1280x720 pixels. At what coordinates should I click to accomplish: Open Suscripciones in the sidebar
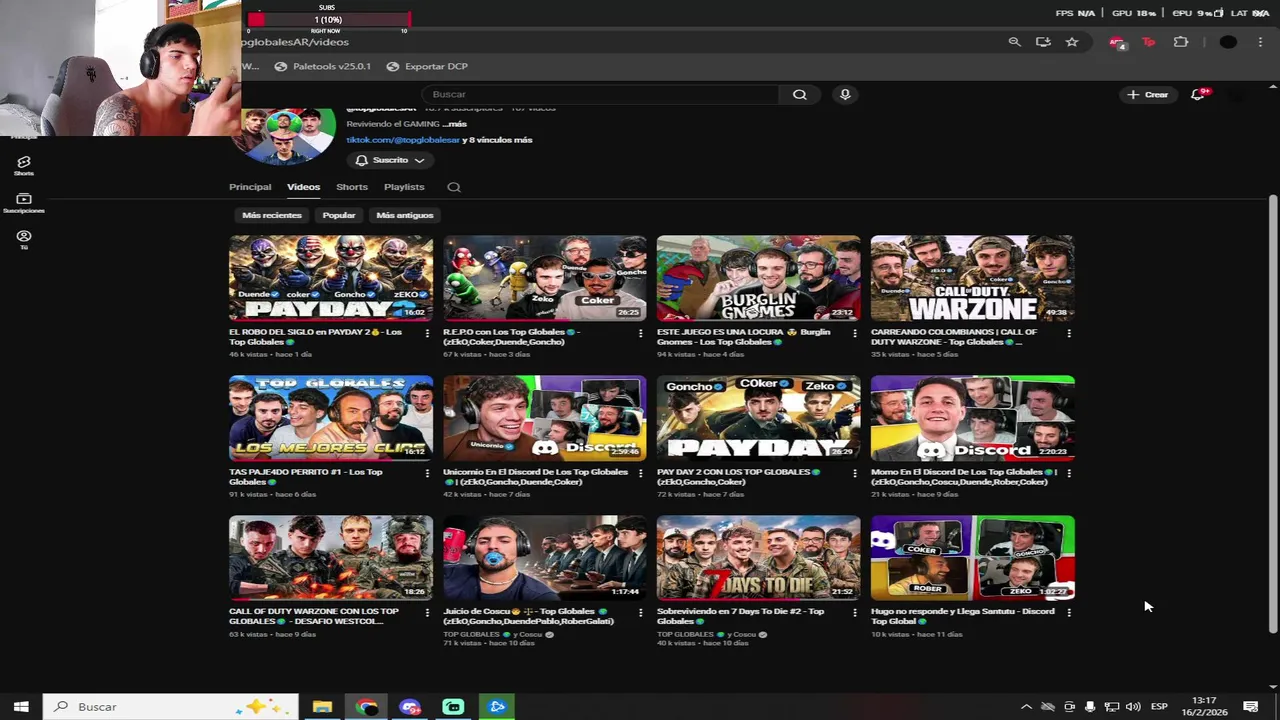coord(24,203)
